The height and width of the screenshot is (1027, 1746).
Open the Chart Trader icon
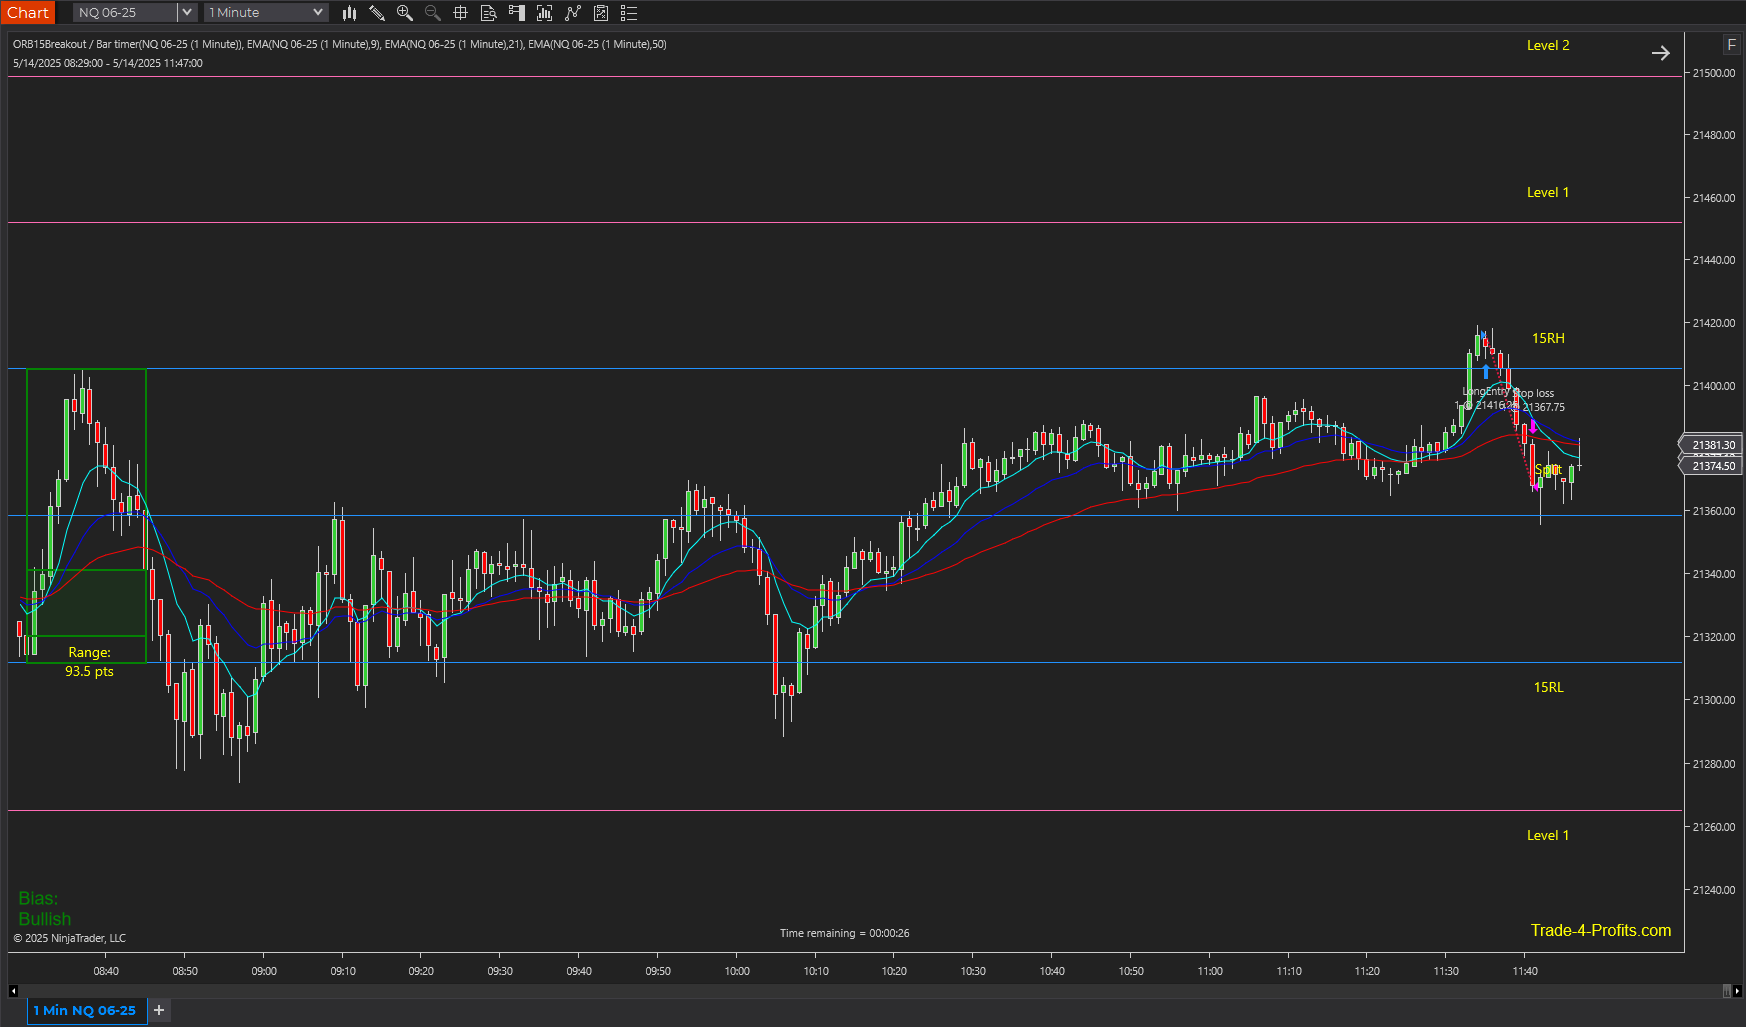coord(517,13)
